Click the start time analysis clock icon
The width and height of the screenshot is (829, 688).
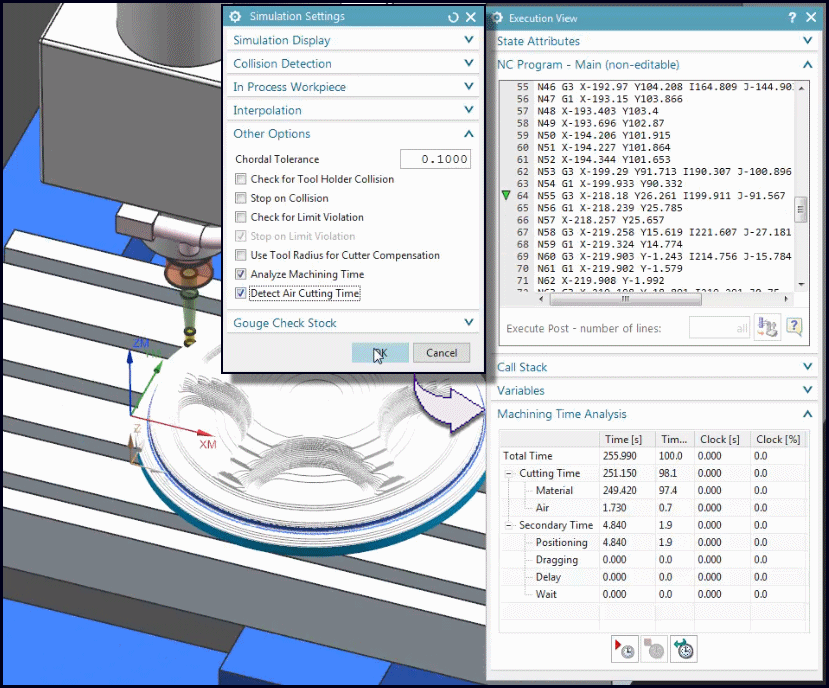coord(624,649)
